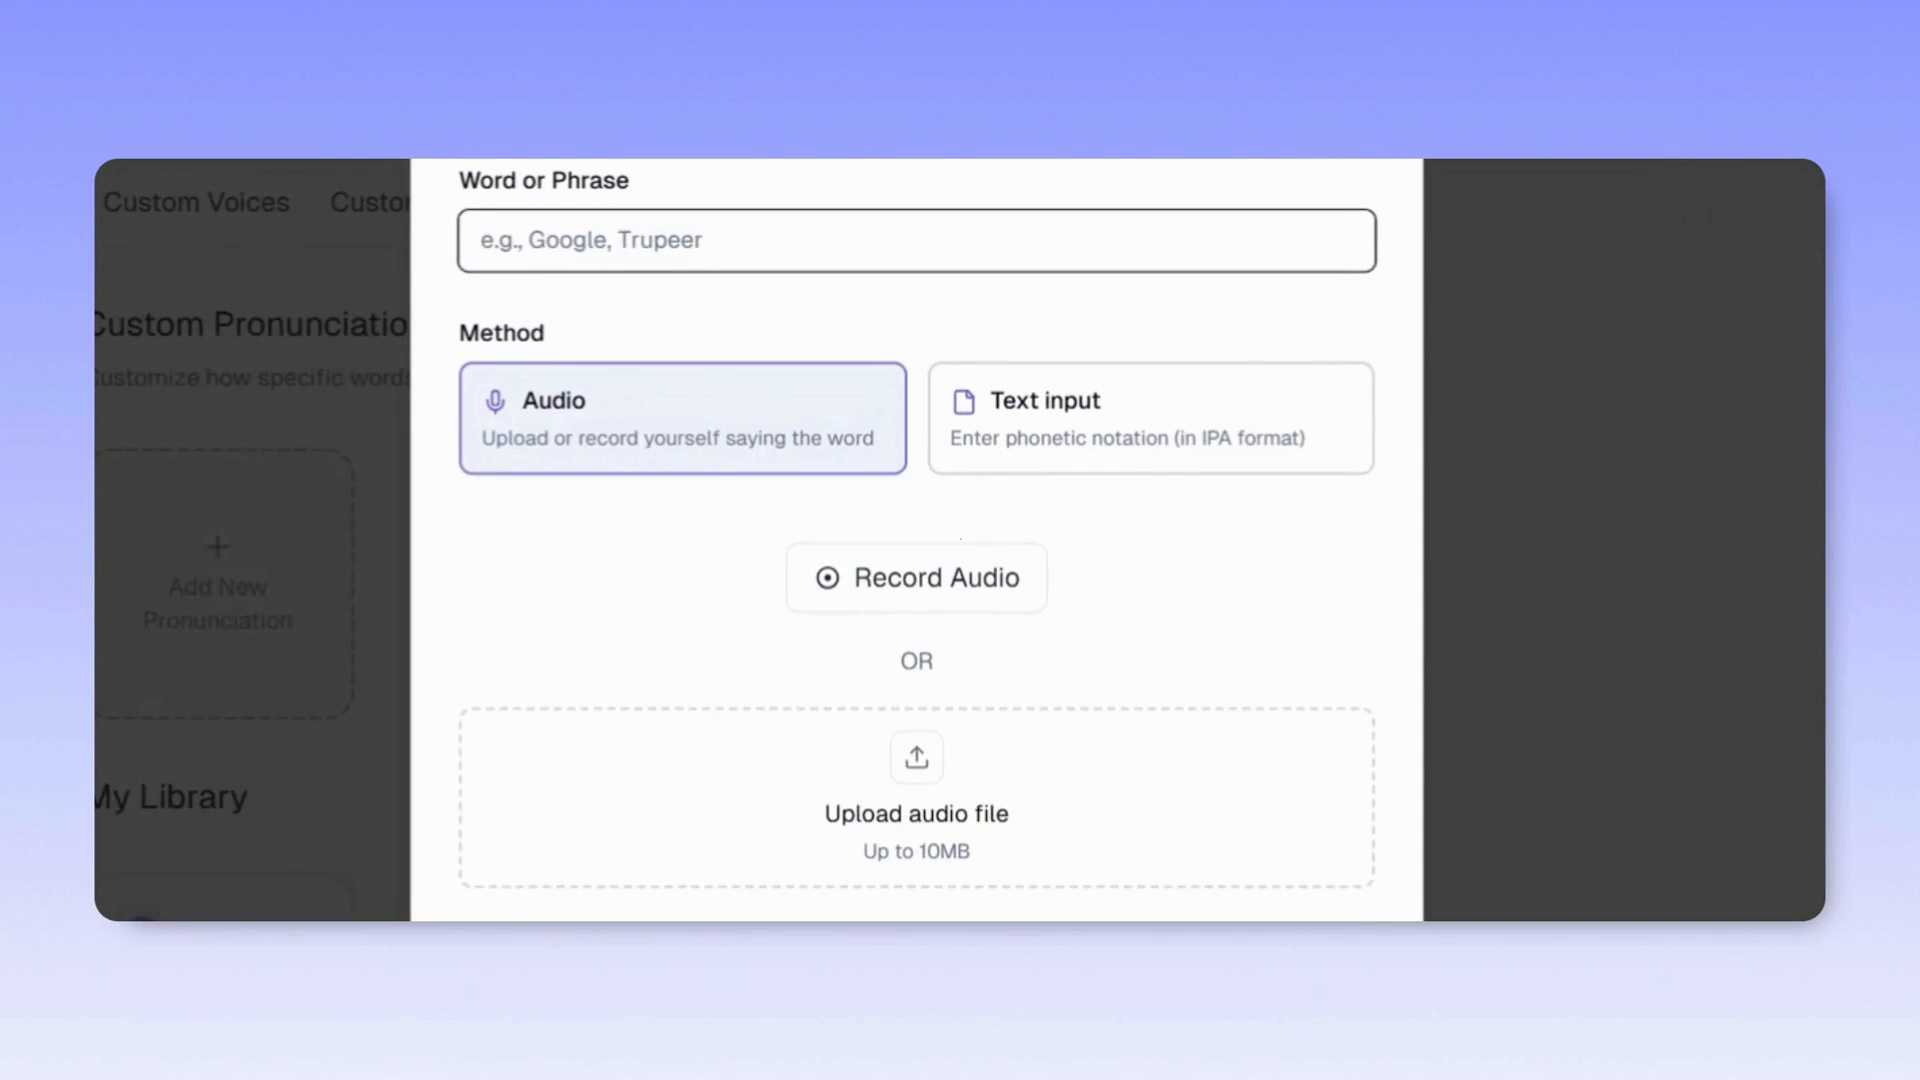Screen dimensions: 1920x1080
Task: Expand the Custom Voices section
Action: coord(196,202)
